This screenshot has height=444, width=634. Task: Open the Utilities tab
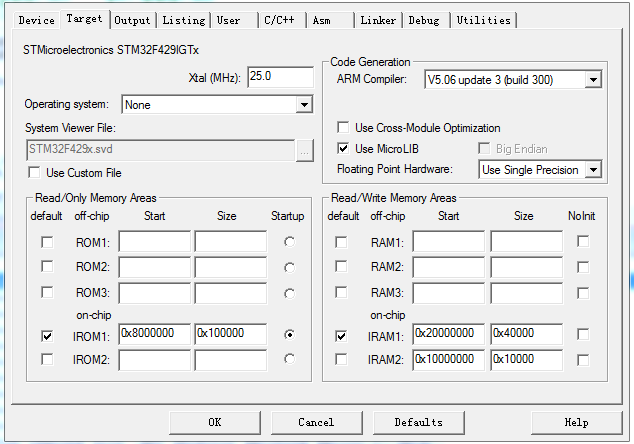484,20
